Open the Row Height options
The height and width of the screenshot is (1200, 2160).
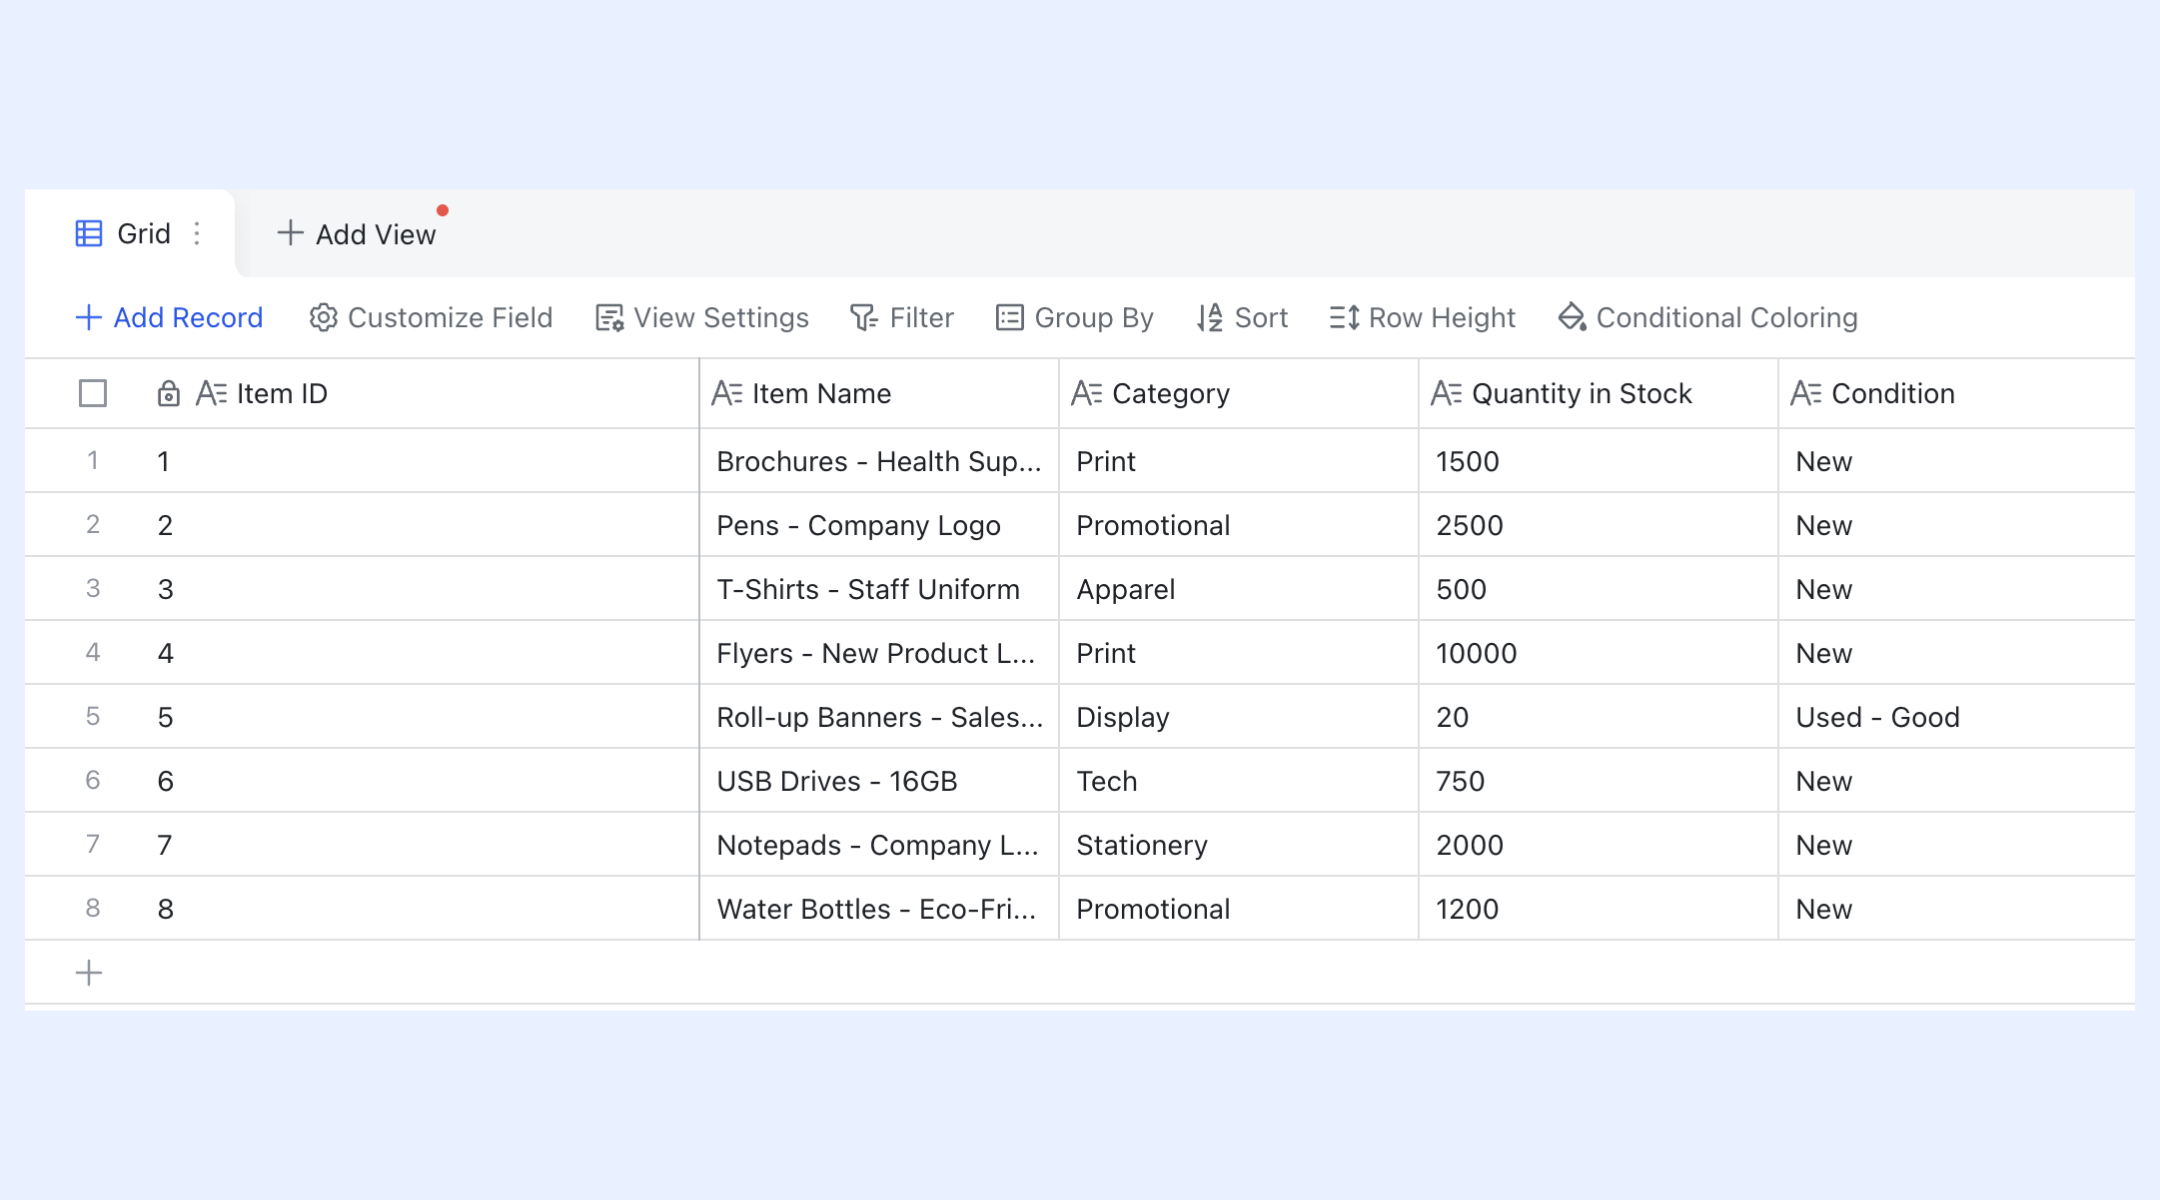(1422, 318)
